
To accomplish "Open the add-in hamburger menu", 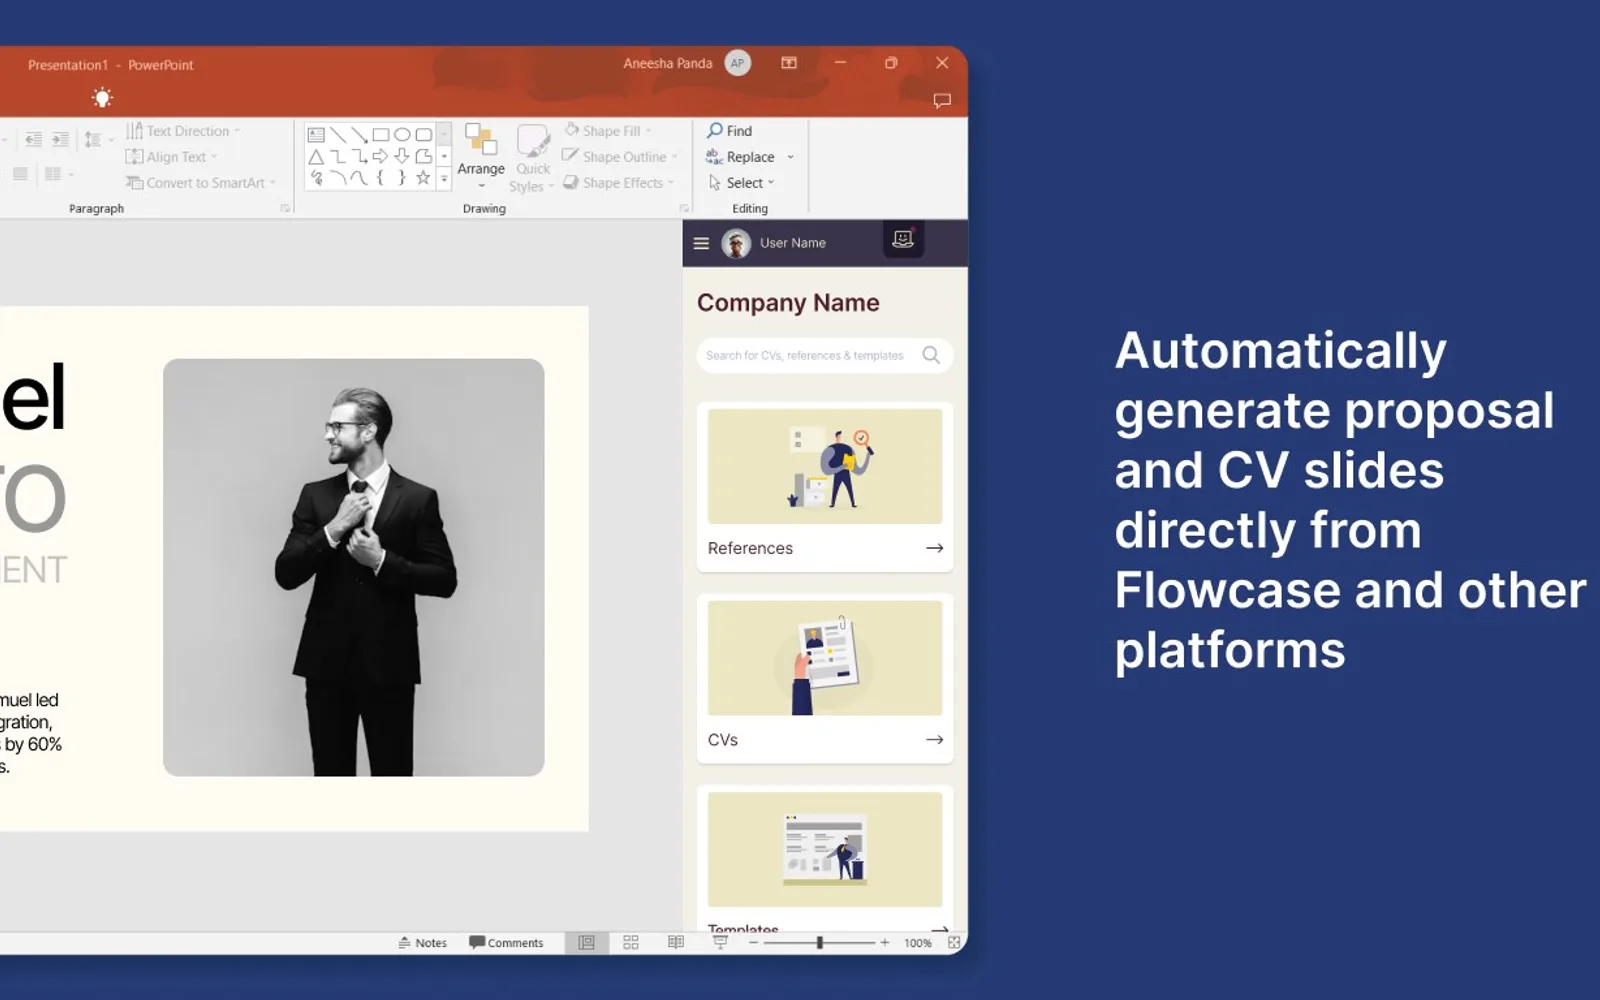I will point(701,243).
